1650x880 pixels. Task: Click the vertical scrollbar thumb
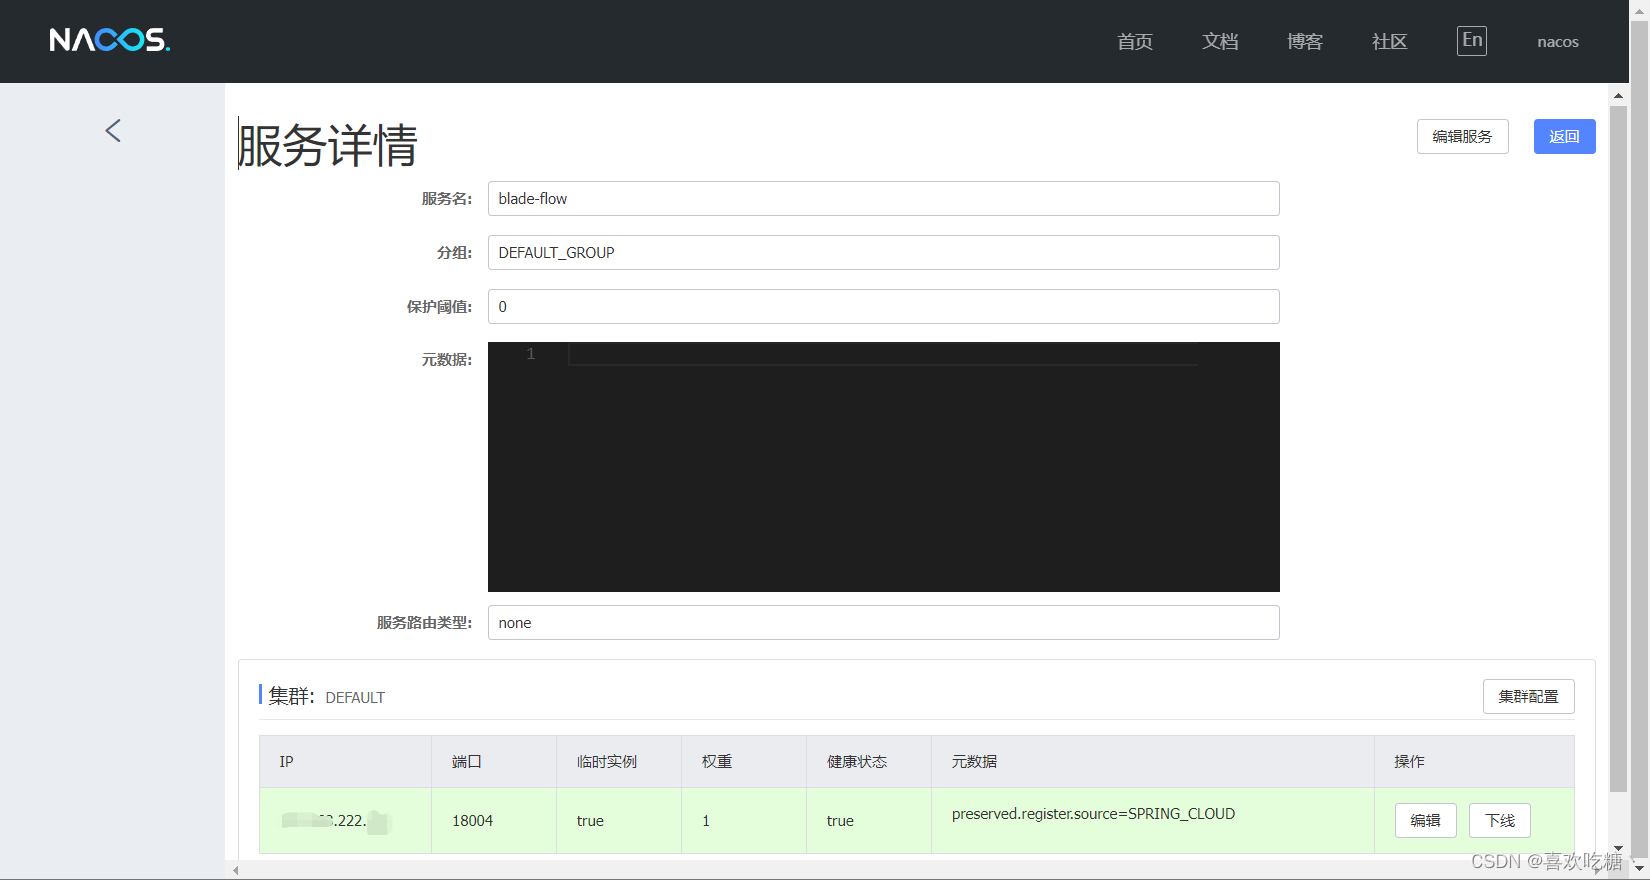[1618, 448]
